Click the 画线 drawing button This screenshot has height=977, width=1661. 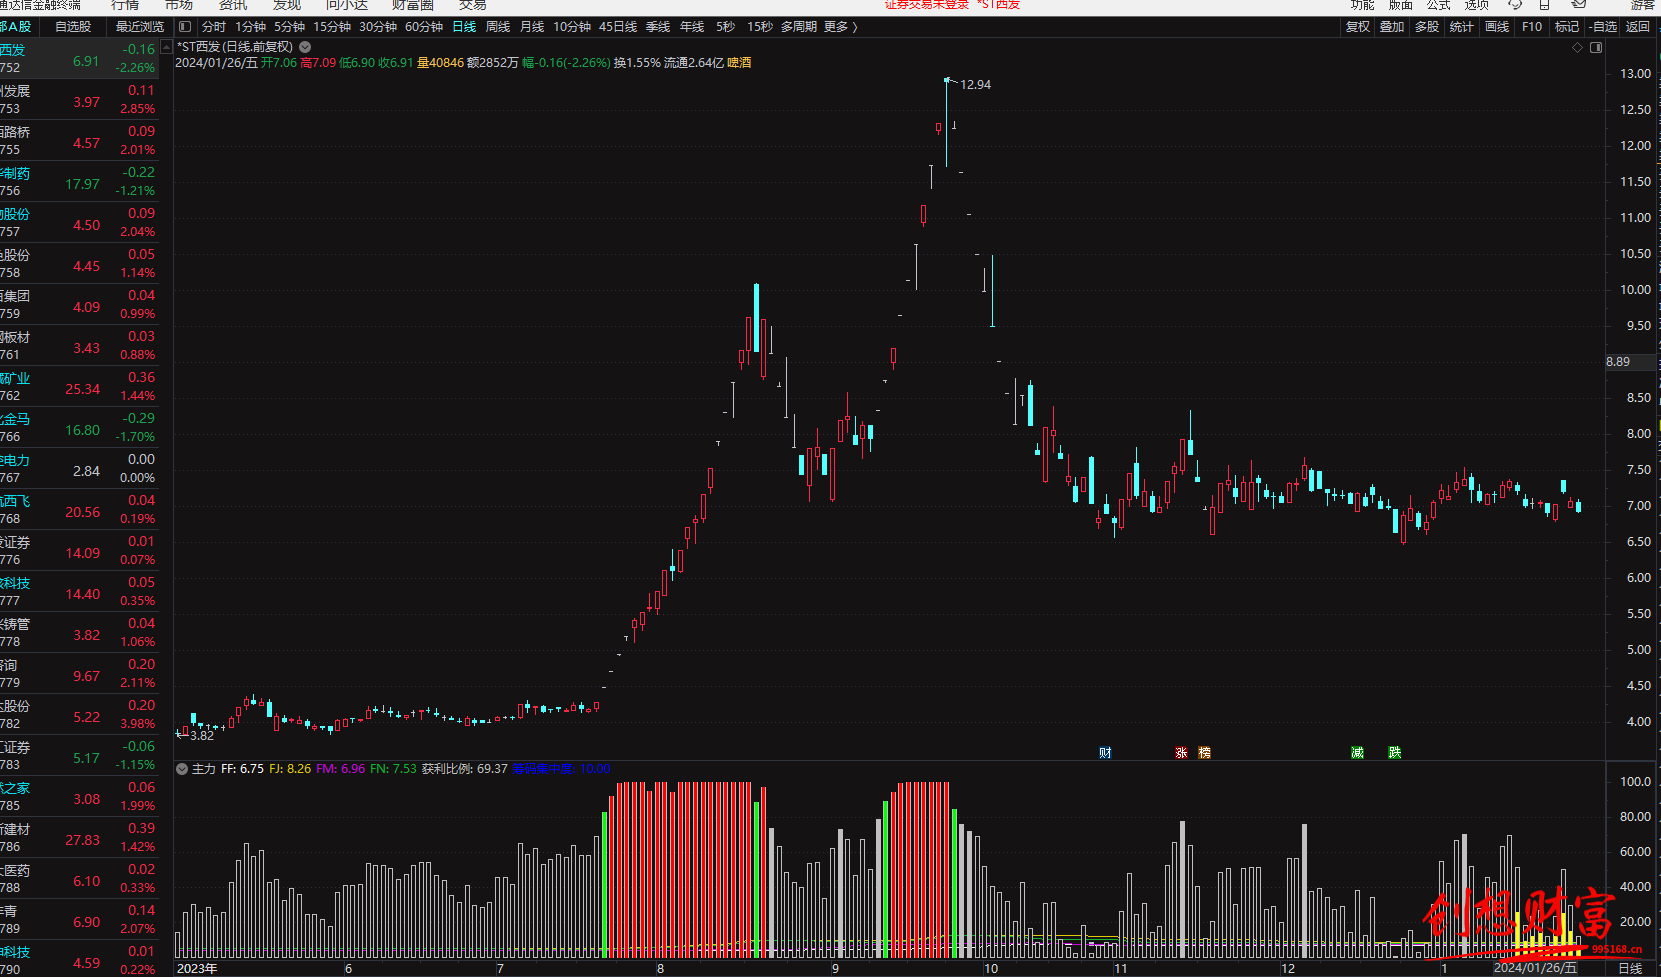pyautogui.click(x=1497, y=27)
